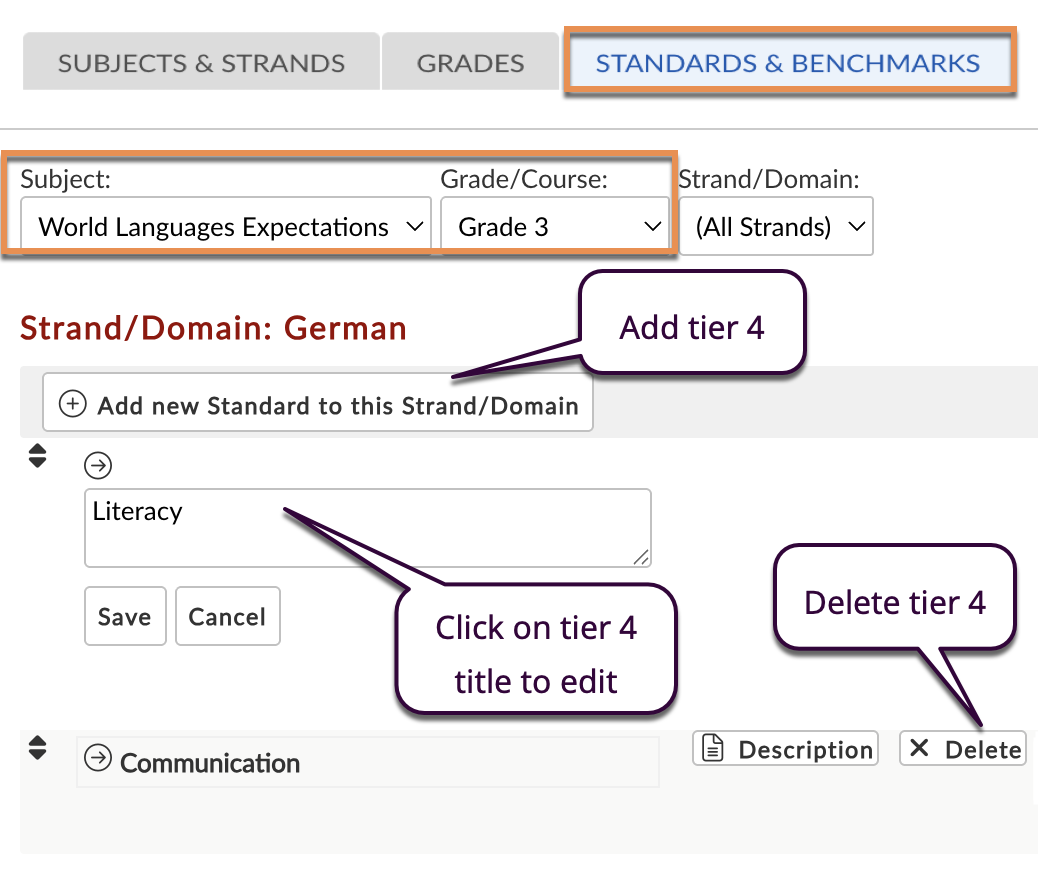Click Add new Standard to this Strand/Domain

click(x=318, y=405)
